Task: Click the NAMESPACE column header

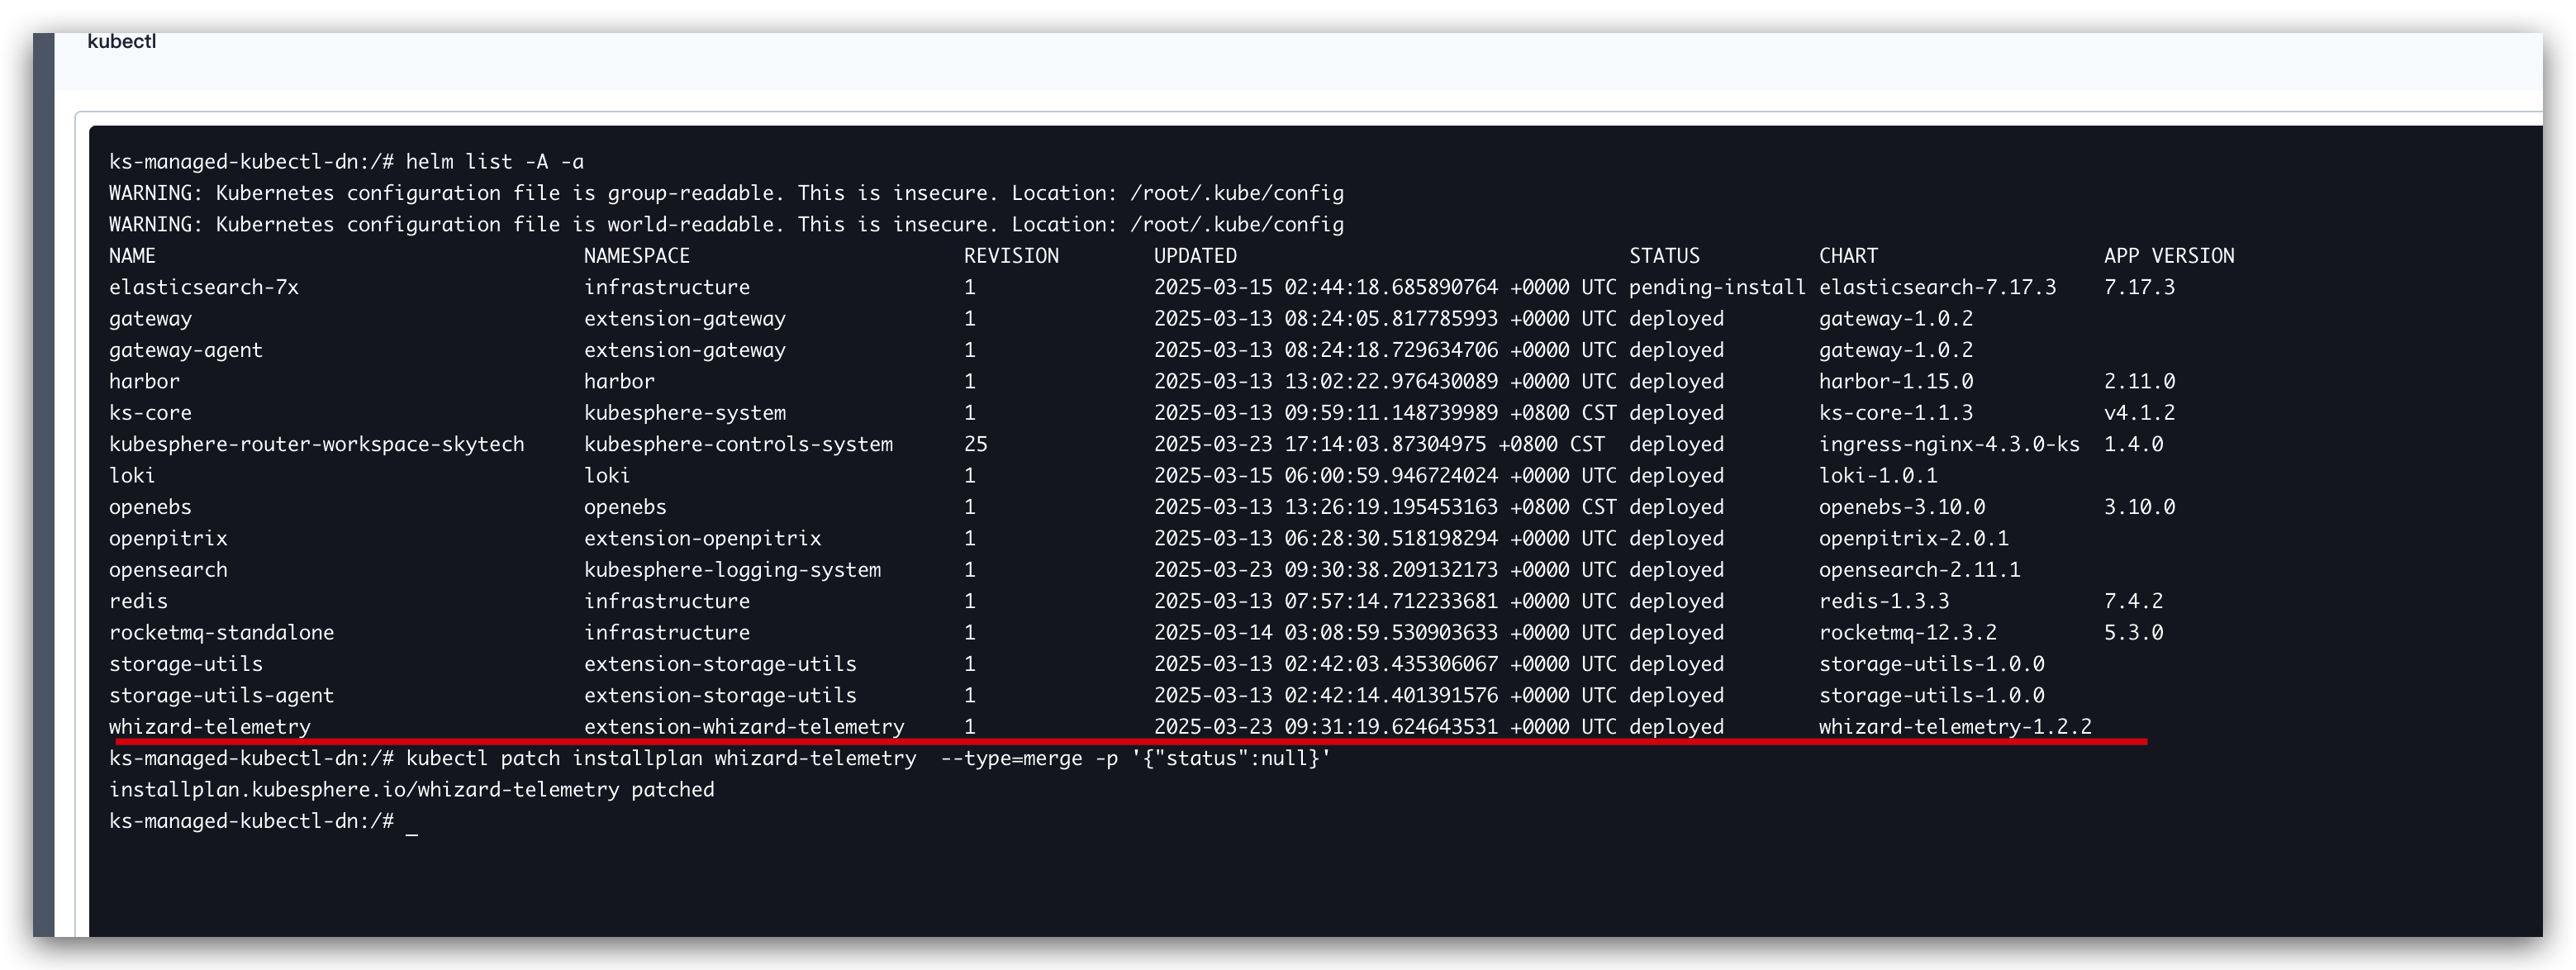Action: click(637, 256)
